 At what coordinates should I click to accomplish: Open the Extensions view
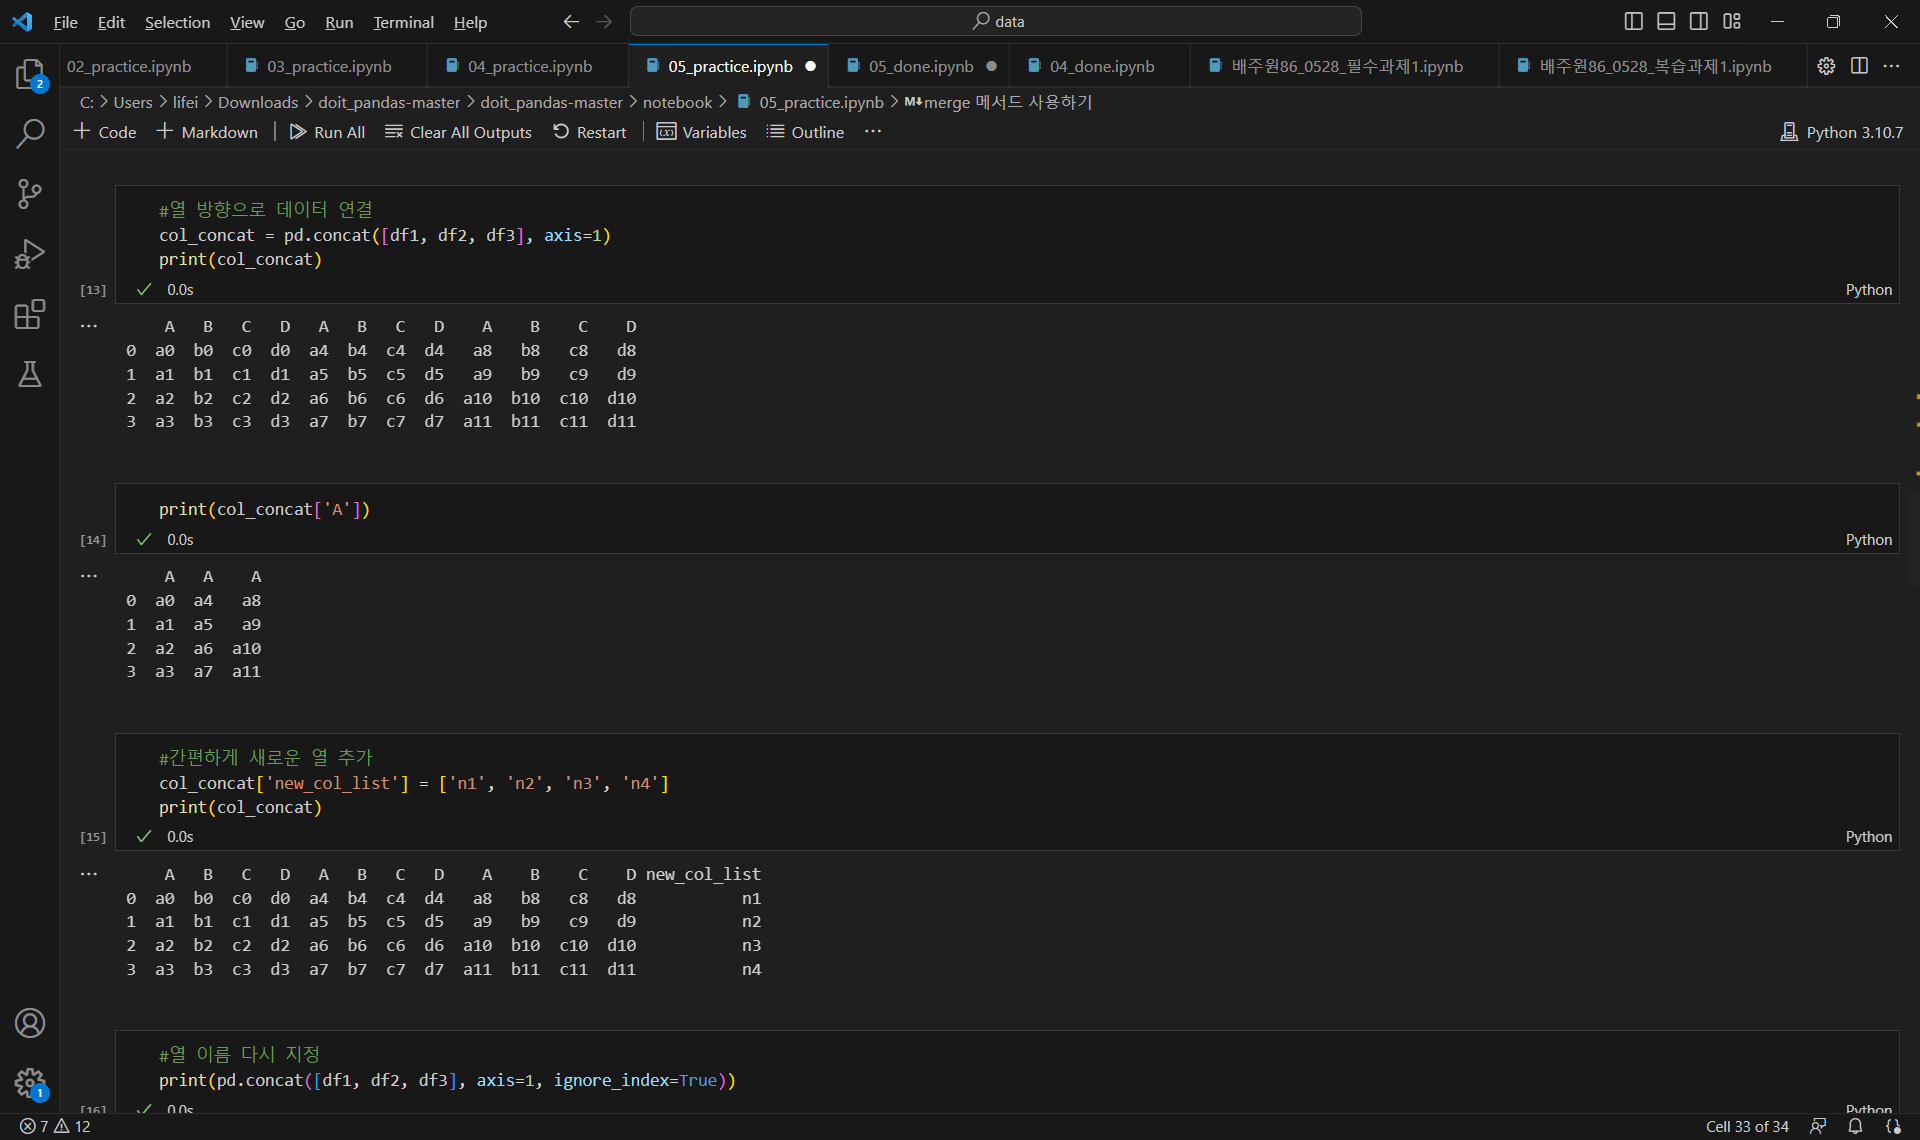pos(30,314)
